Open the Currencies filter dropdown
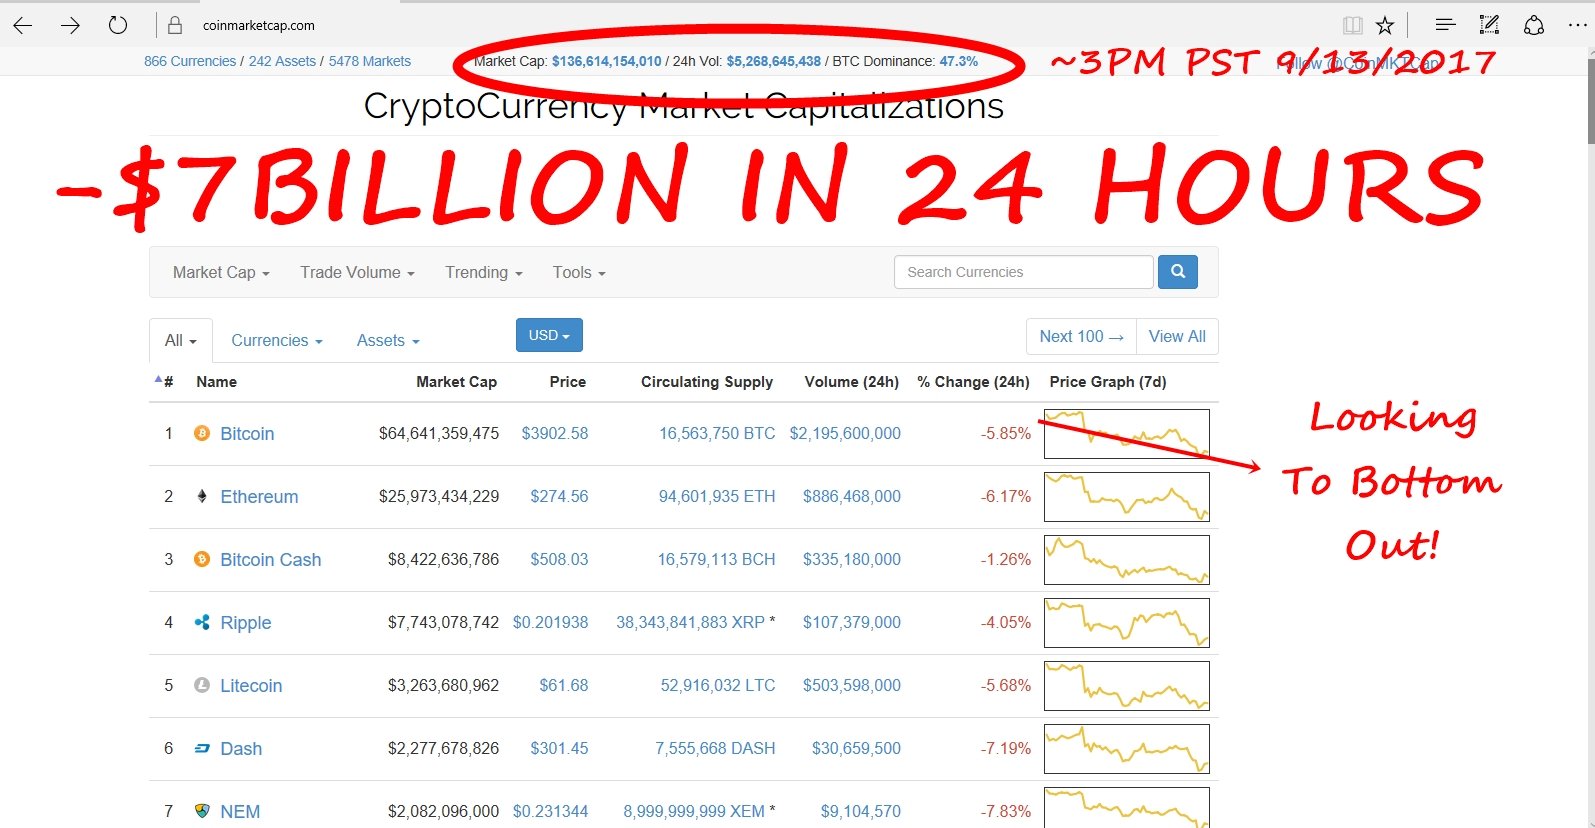This screenshot has height=828, width=1595. [277, 340]
